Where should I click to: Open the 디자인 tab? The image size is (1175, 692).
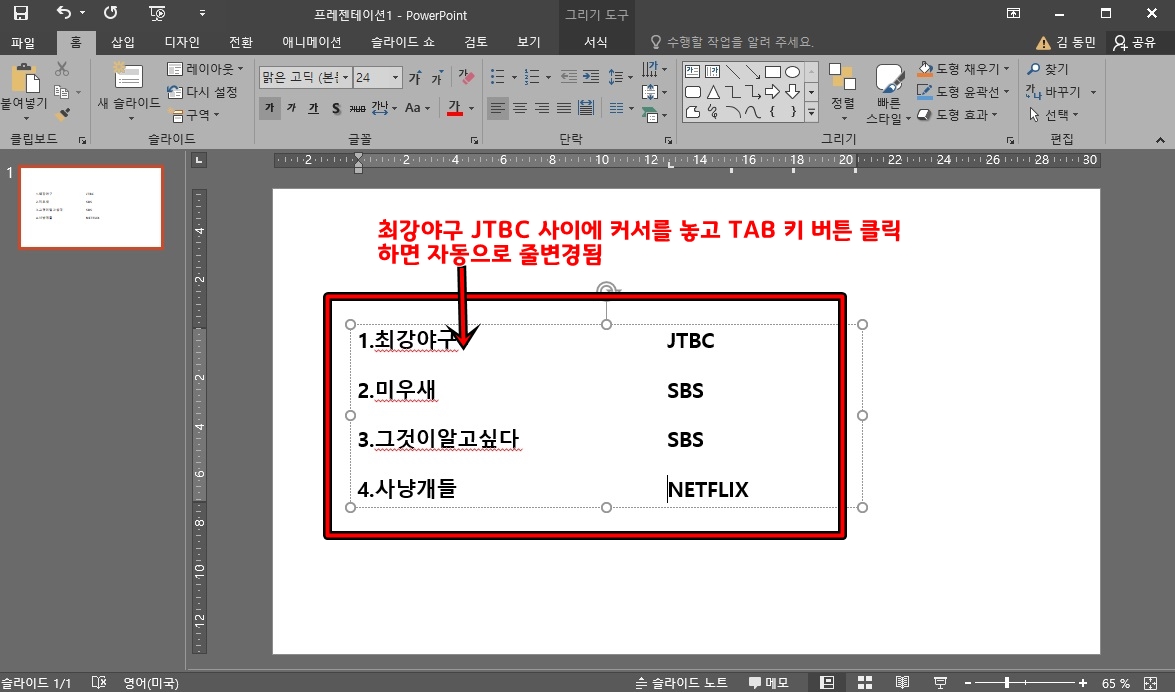[x=182, y=43]
